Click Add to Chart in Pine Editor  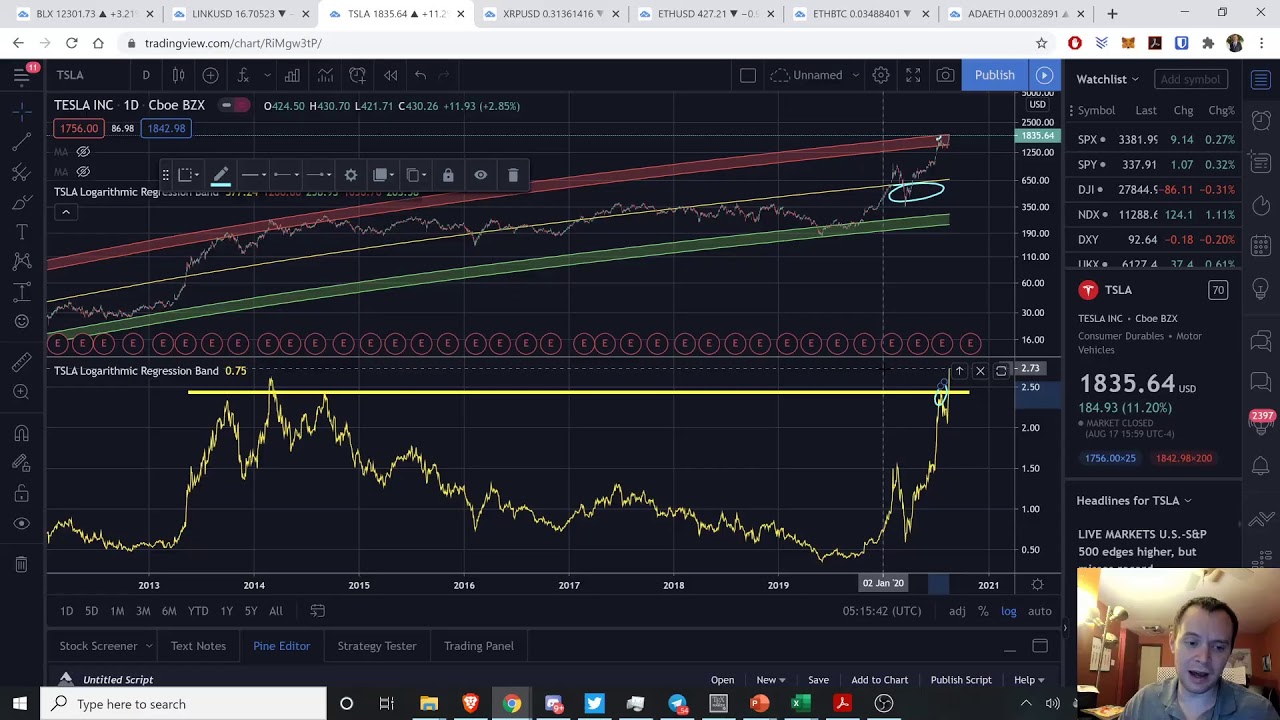pos(880,680)
